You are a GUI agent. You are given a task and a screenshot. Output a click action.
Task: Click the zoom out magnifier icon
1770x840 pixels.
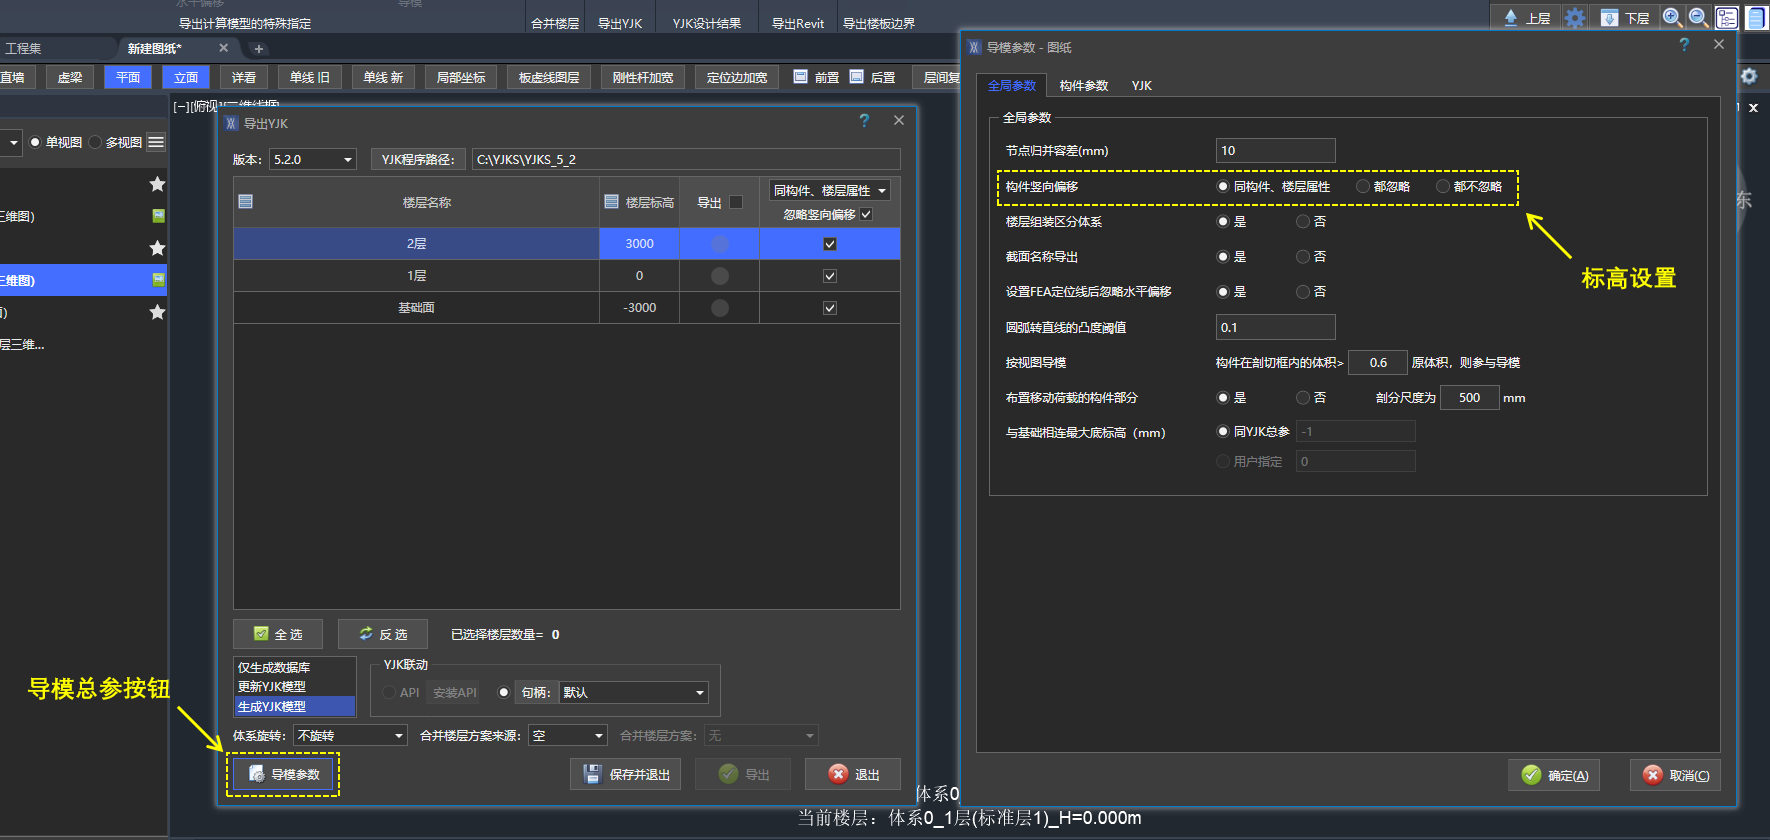tap(1698, 17)
